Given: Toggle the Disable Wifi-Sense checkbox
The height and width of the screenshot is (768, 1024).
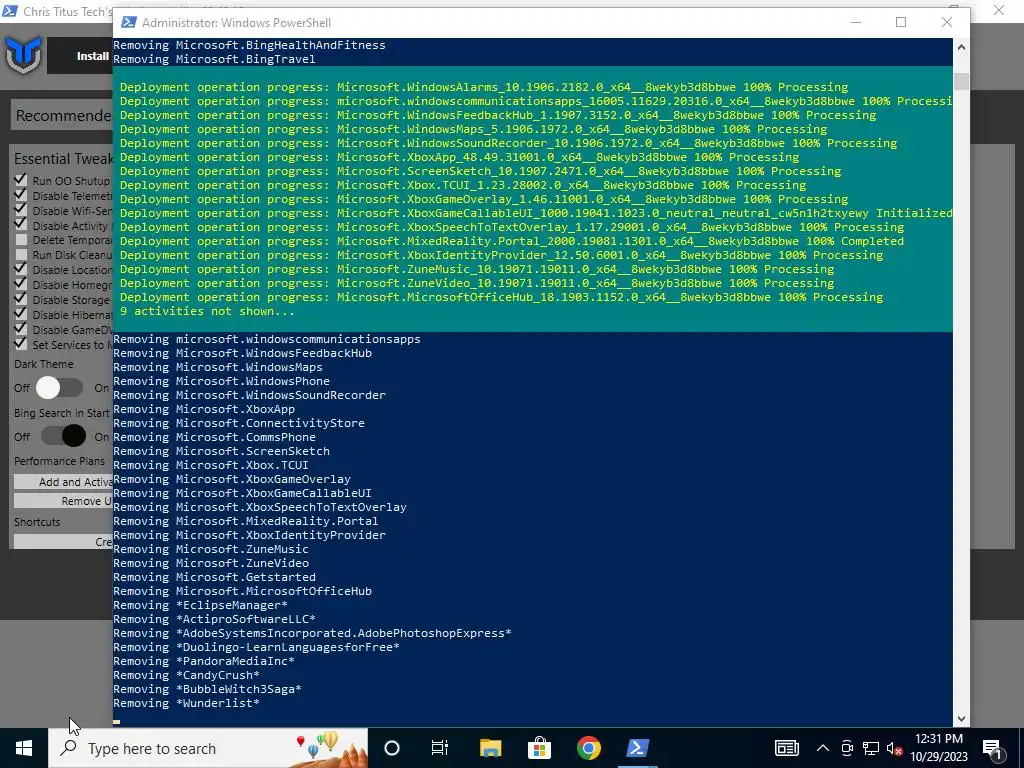Looking at the screenshot, I should tap(21, 210).
